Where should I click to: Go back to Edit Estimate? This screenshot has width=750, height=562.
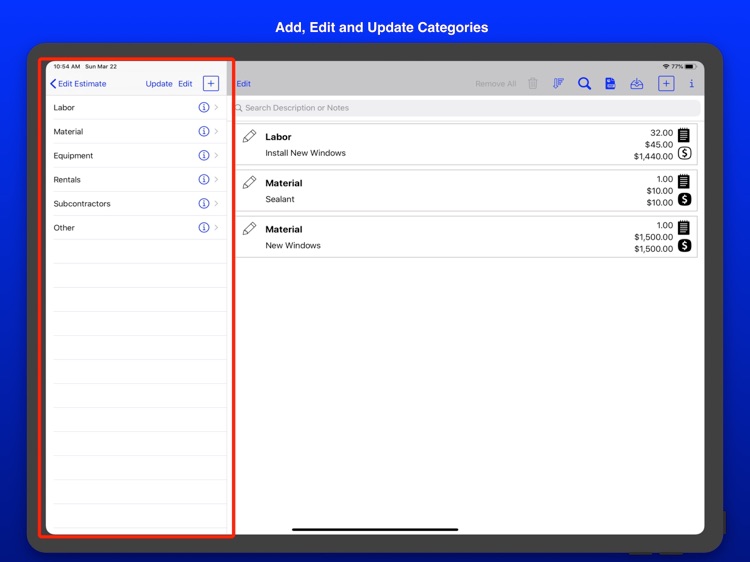point(78,84)
